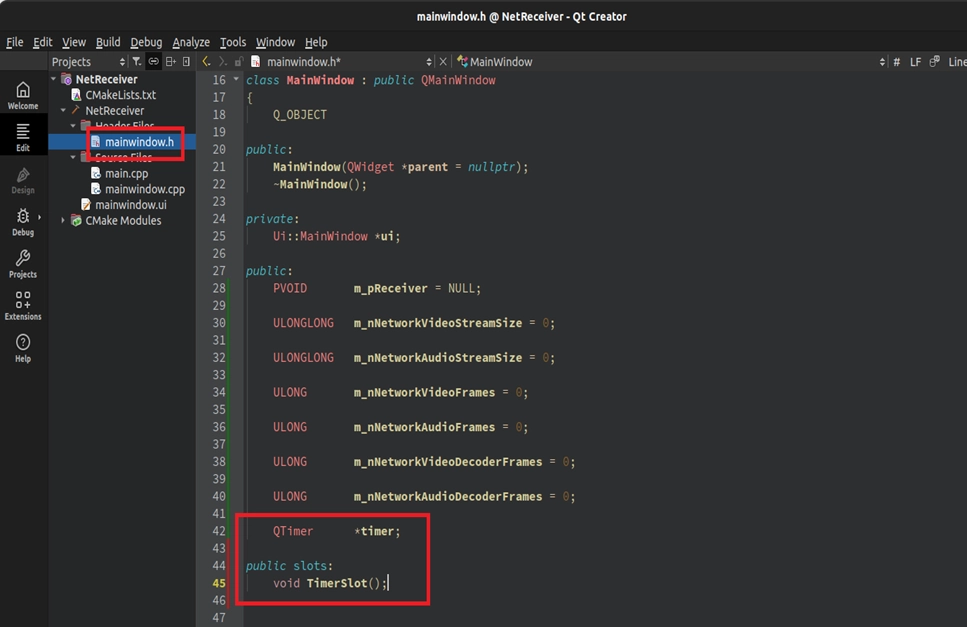This screenshot has width=967, height=627.
Task: Go forward in navigation history
Action: tap(223, 62)
